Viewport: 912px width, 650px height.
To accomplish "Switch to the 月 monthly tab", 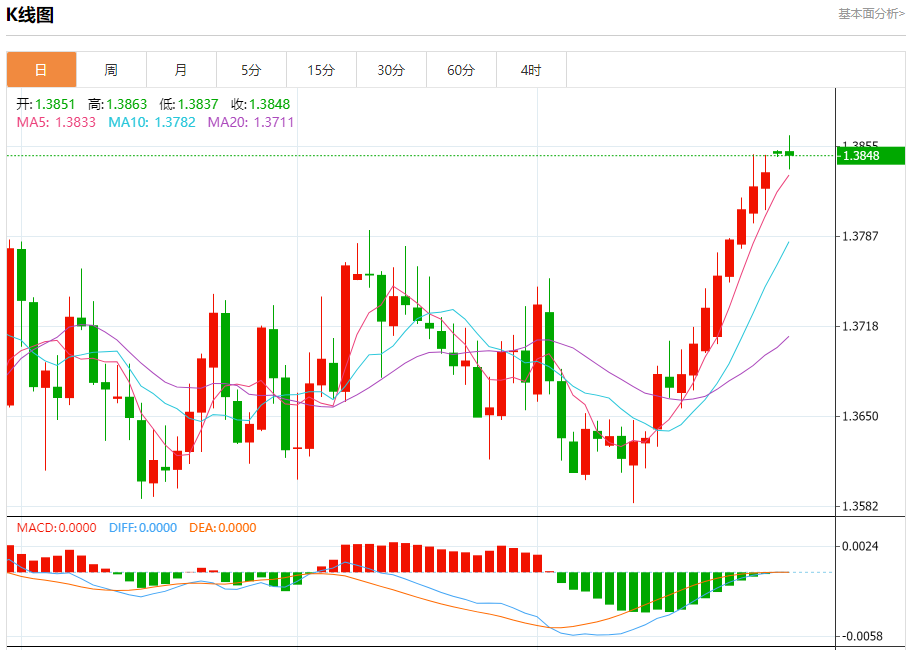I will pyautogui.click(x=181, y=70).
